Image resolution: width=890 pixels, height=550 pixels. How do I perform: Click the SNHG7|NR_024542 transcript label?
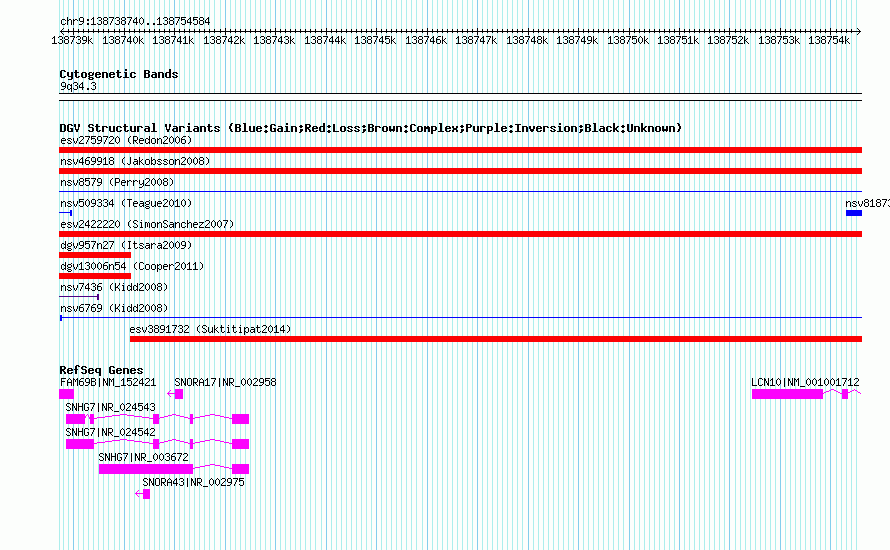click(110, 433)
